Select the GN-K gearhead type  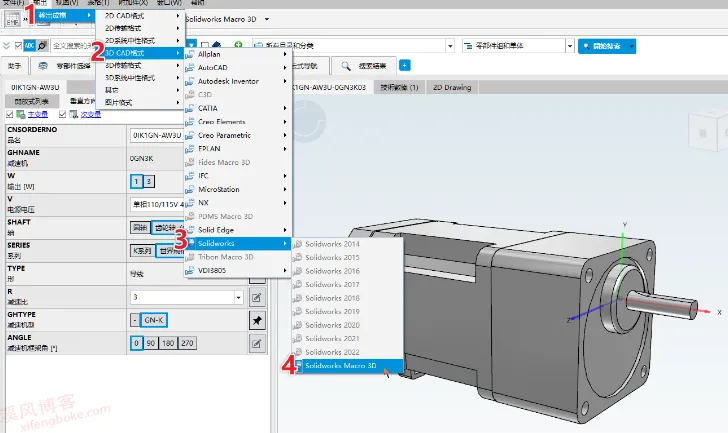pos(154,320)
